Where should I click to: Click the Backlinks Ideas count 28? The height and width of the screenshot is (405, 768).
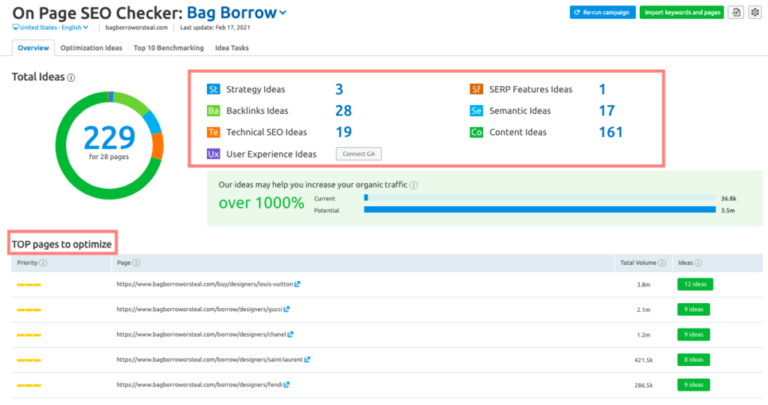343,111
